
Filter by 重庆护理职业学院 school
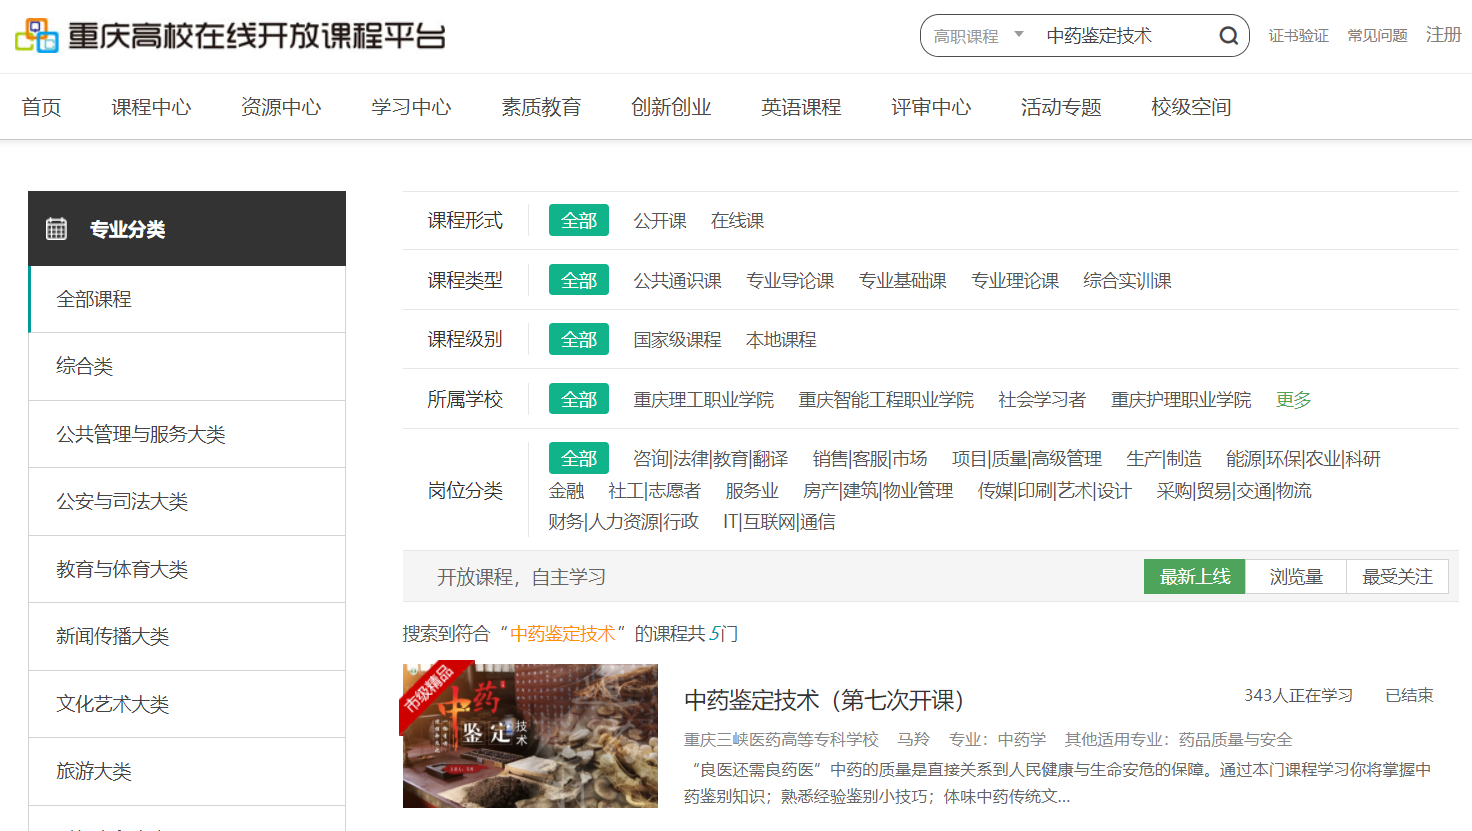point(1180,399)
